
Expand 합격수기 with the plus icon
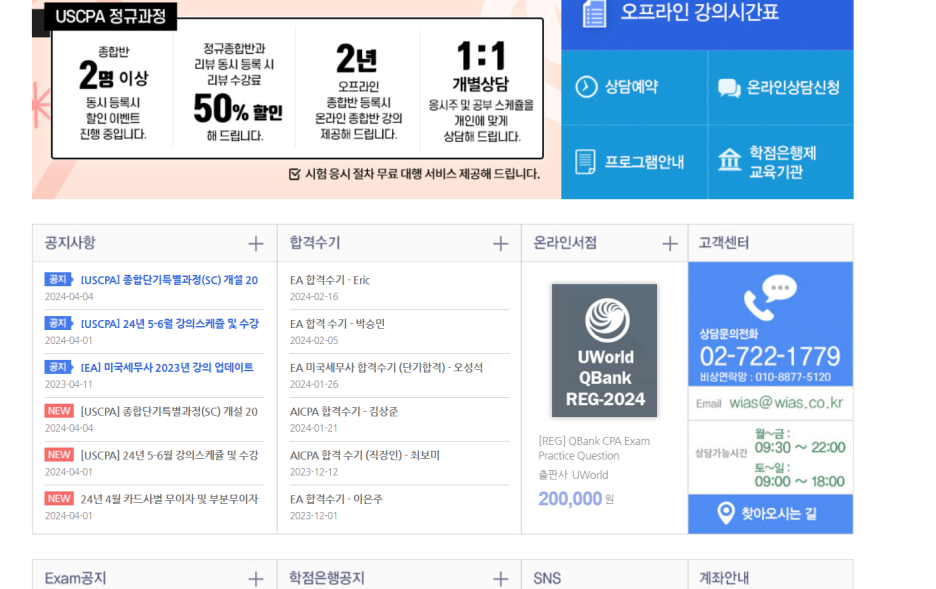[500, 243]
